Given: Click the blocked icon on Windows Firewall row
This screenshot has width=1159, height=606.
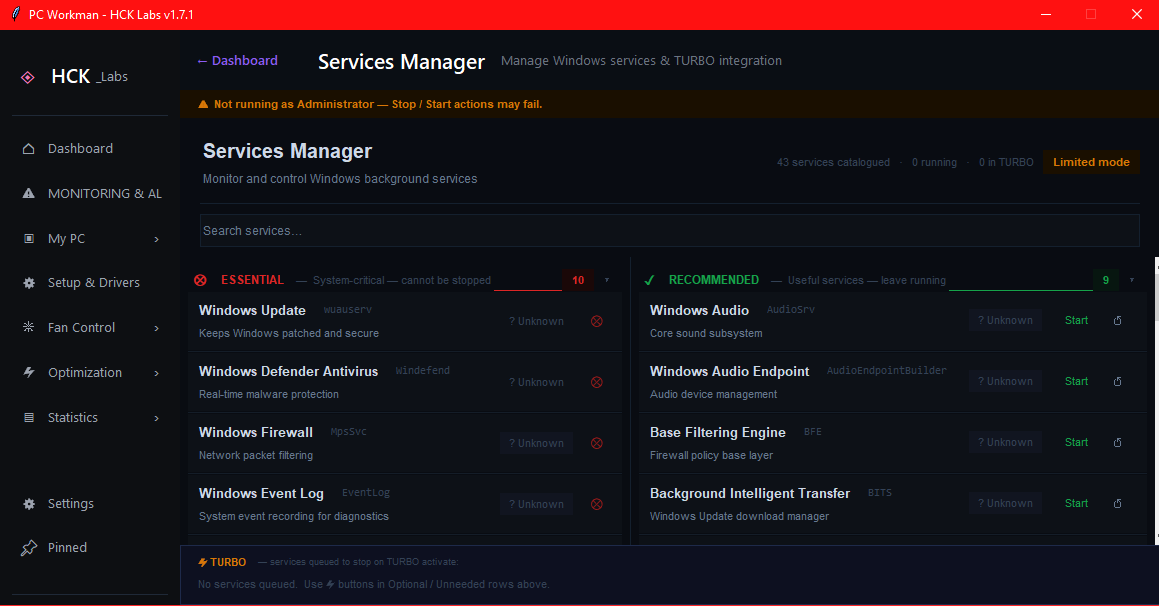Looking at the screenshot, I should 597,443.
